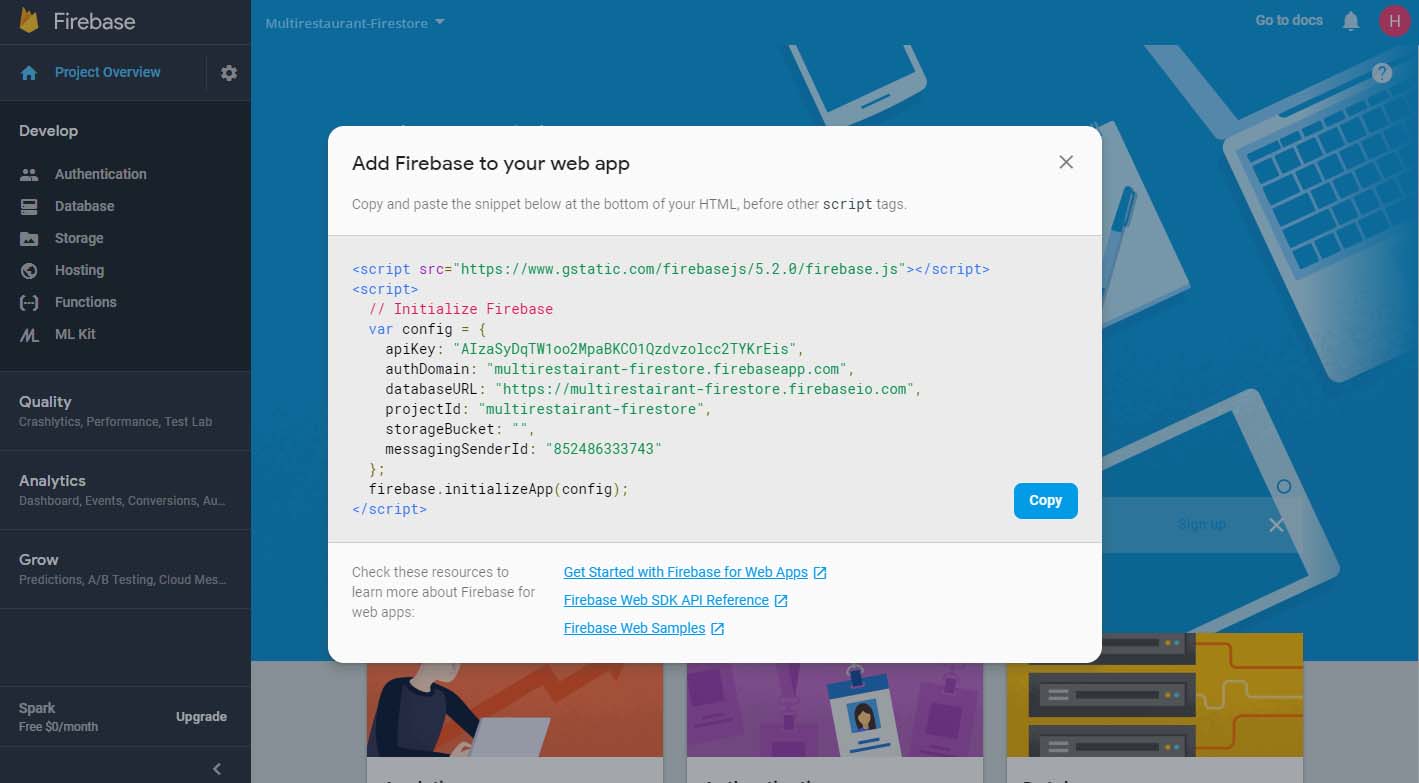Click external-link icon beside API Reference link
1419x783 pixels.
point(781,601)
